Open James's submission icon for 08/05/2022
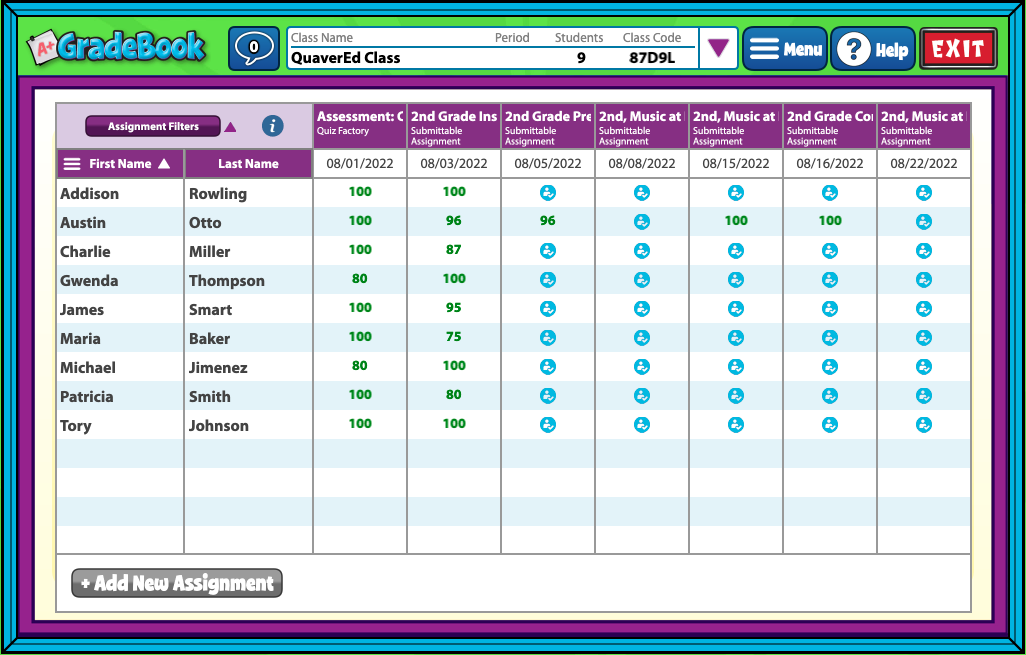 (x=548, y=309)
